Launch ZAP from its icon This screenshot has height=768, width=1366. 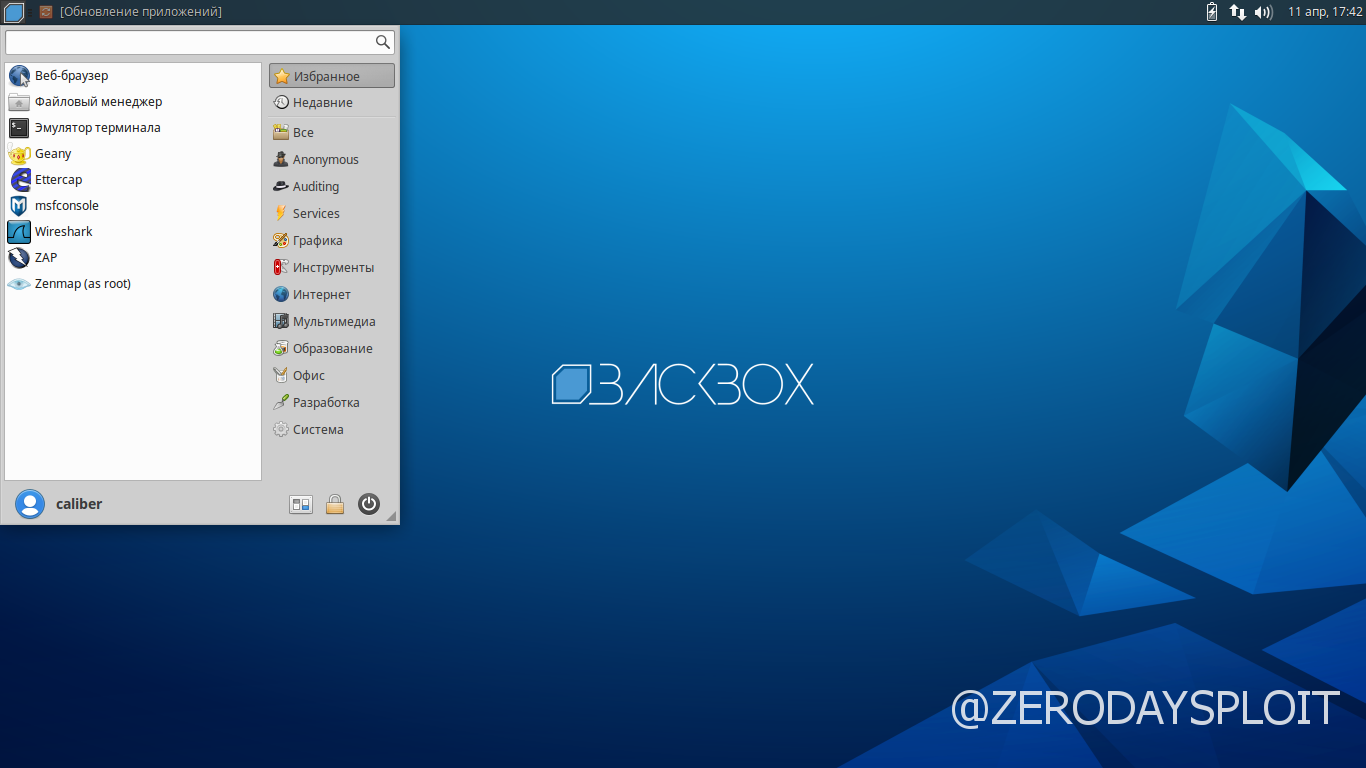coord(19,258)
